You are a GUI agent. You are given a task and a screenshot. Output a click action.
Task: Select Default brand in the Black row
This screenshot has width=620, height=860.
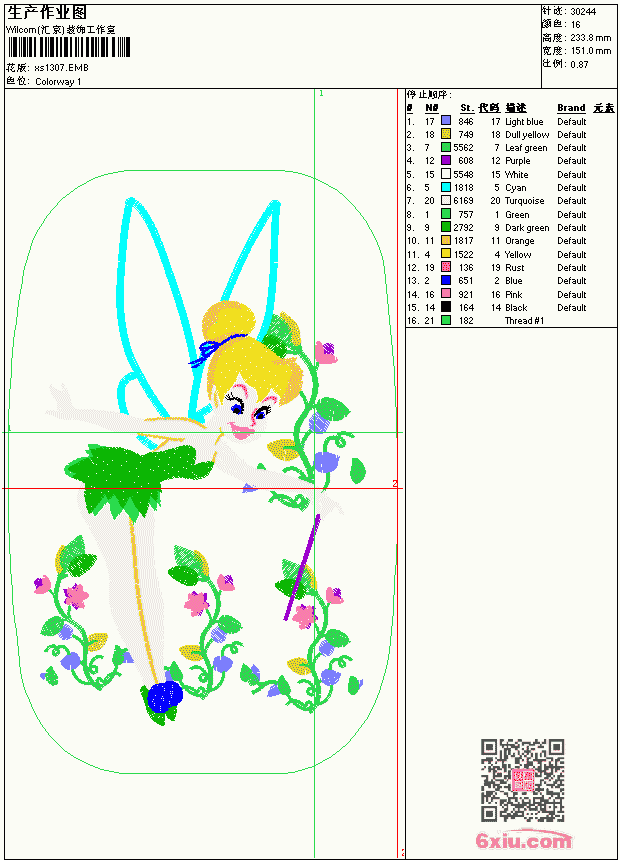click(x=572, y=308)
